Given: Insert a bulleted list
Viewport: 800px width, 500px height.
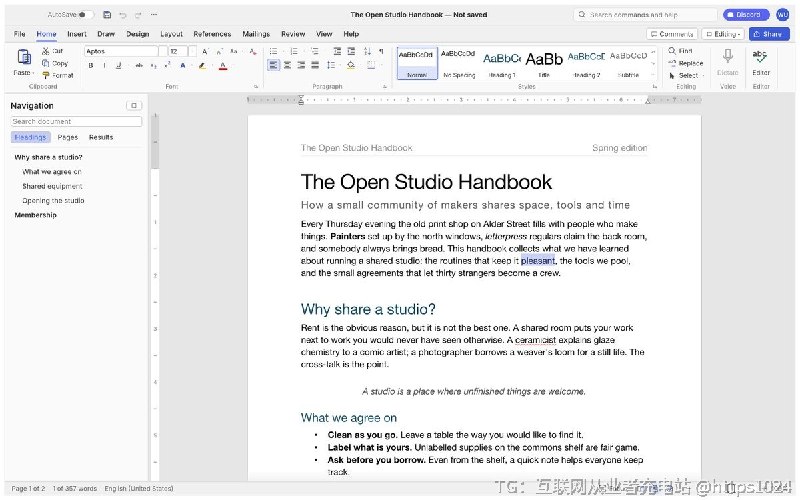Looking at the screenshot, I should pyautogui.click(x=273, y=52).
